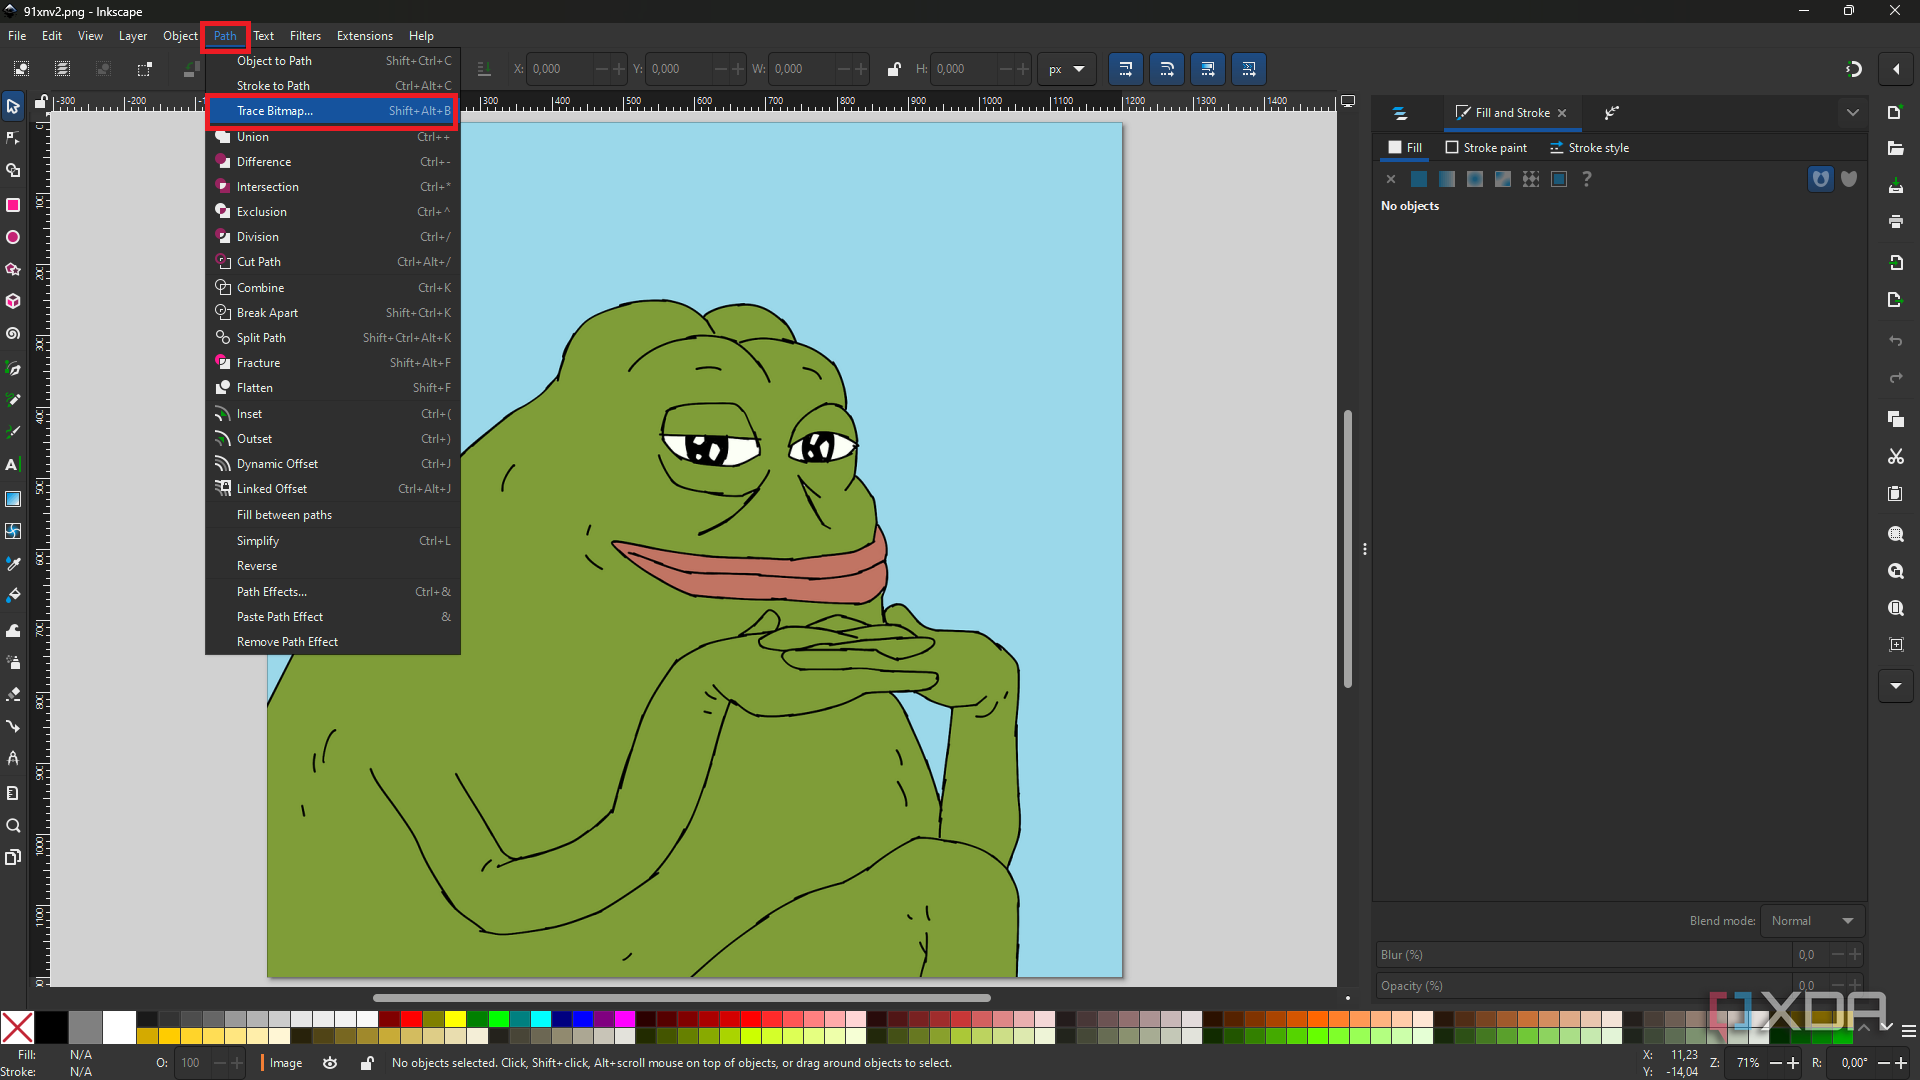Select the Selector arrow tool
Viewport: 1920px width, 1080px height.
click(13, 106)
